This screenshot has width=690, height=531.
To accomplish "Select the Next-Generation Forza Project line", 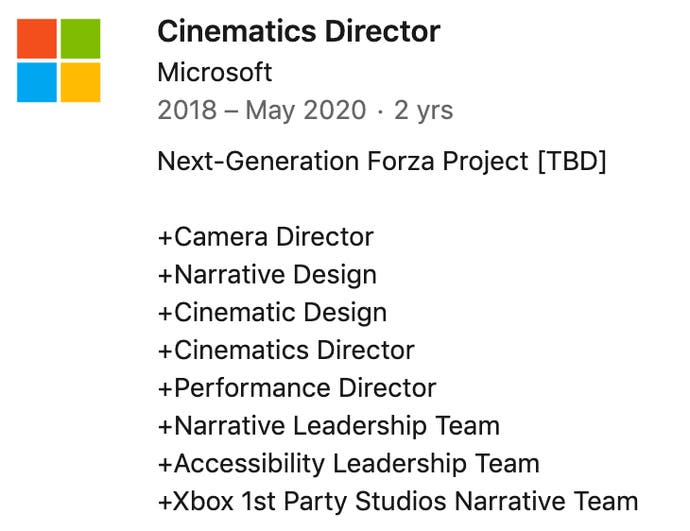I will (x=381, y=161).
